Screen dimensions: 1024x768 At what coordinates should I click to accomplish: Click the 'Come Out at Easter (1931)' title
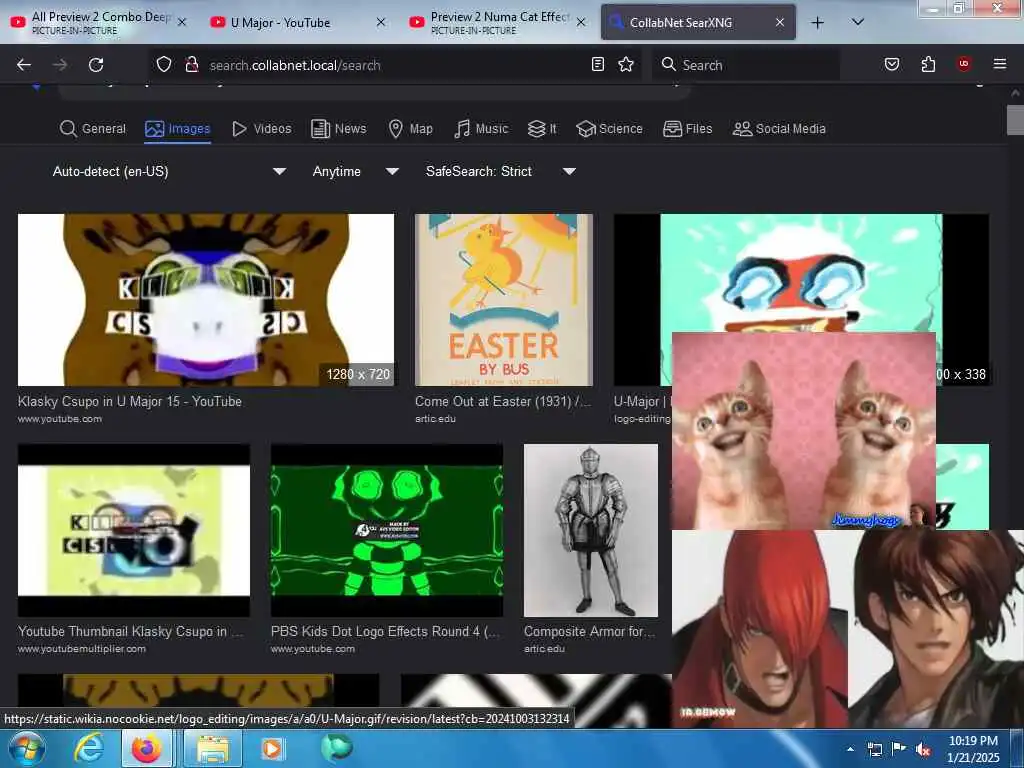503,402
